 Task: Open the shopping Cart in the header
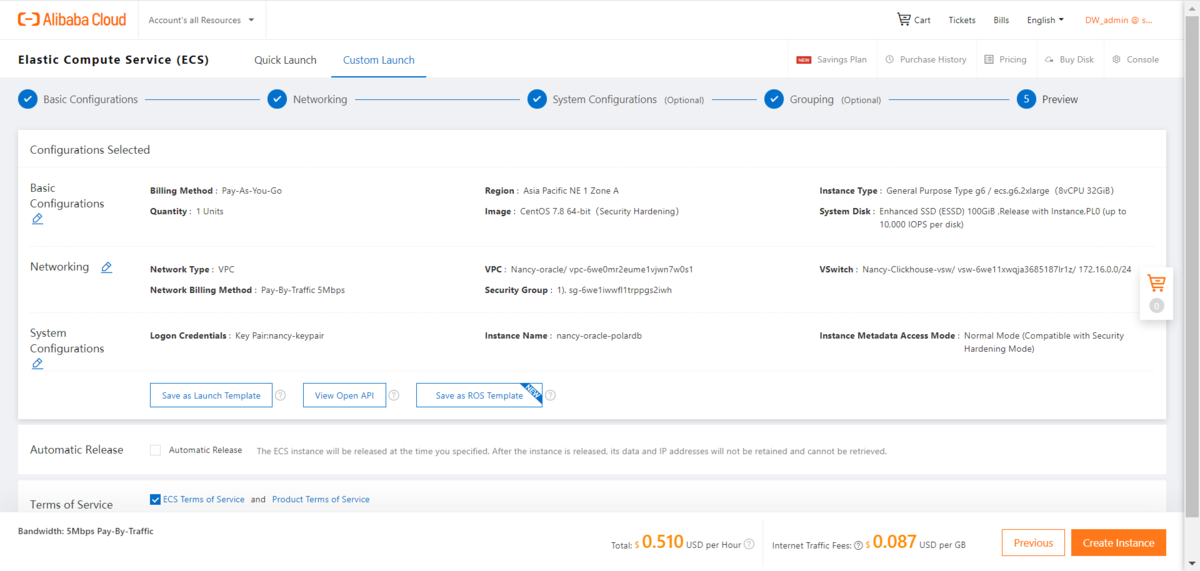[x=913, y=20]
